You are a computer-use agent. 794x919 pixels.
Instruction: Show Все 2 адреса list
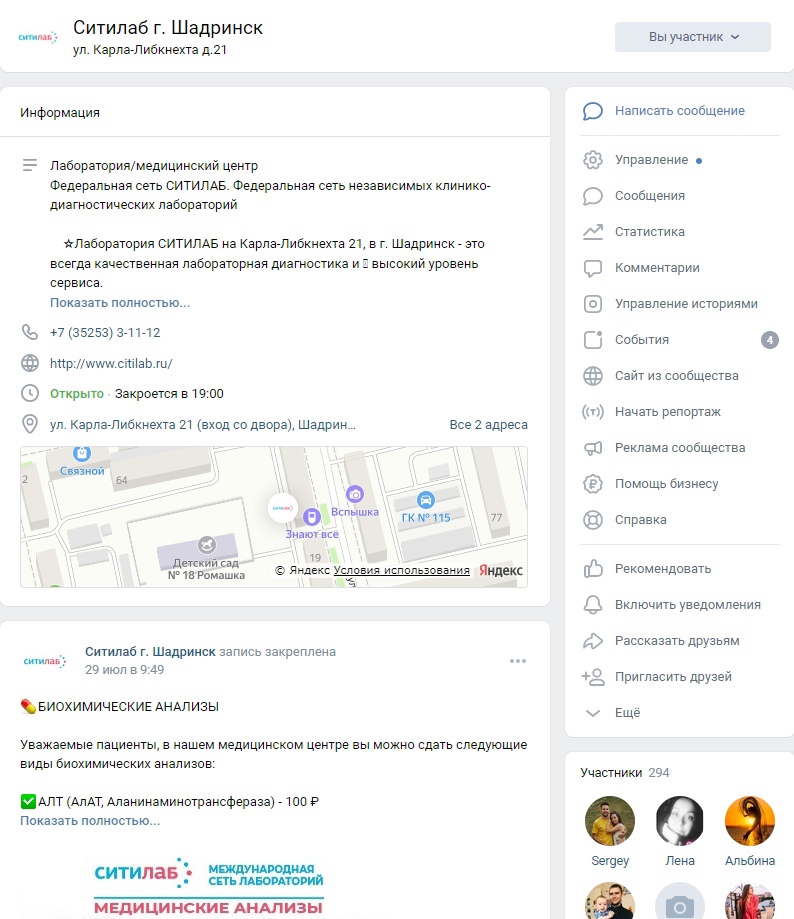click(488, 424)
